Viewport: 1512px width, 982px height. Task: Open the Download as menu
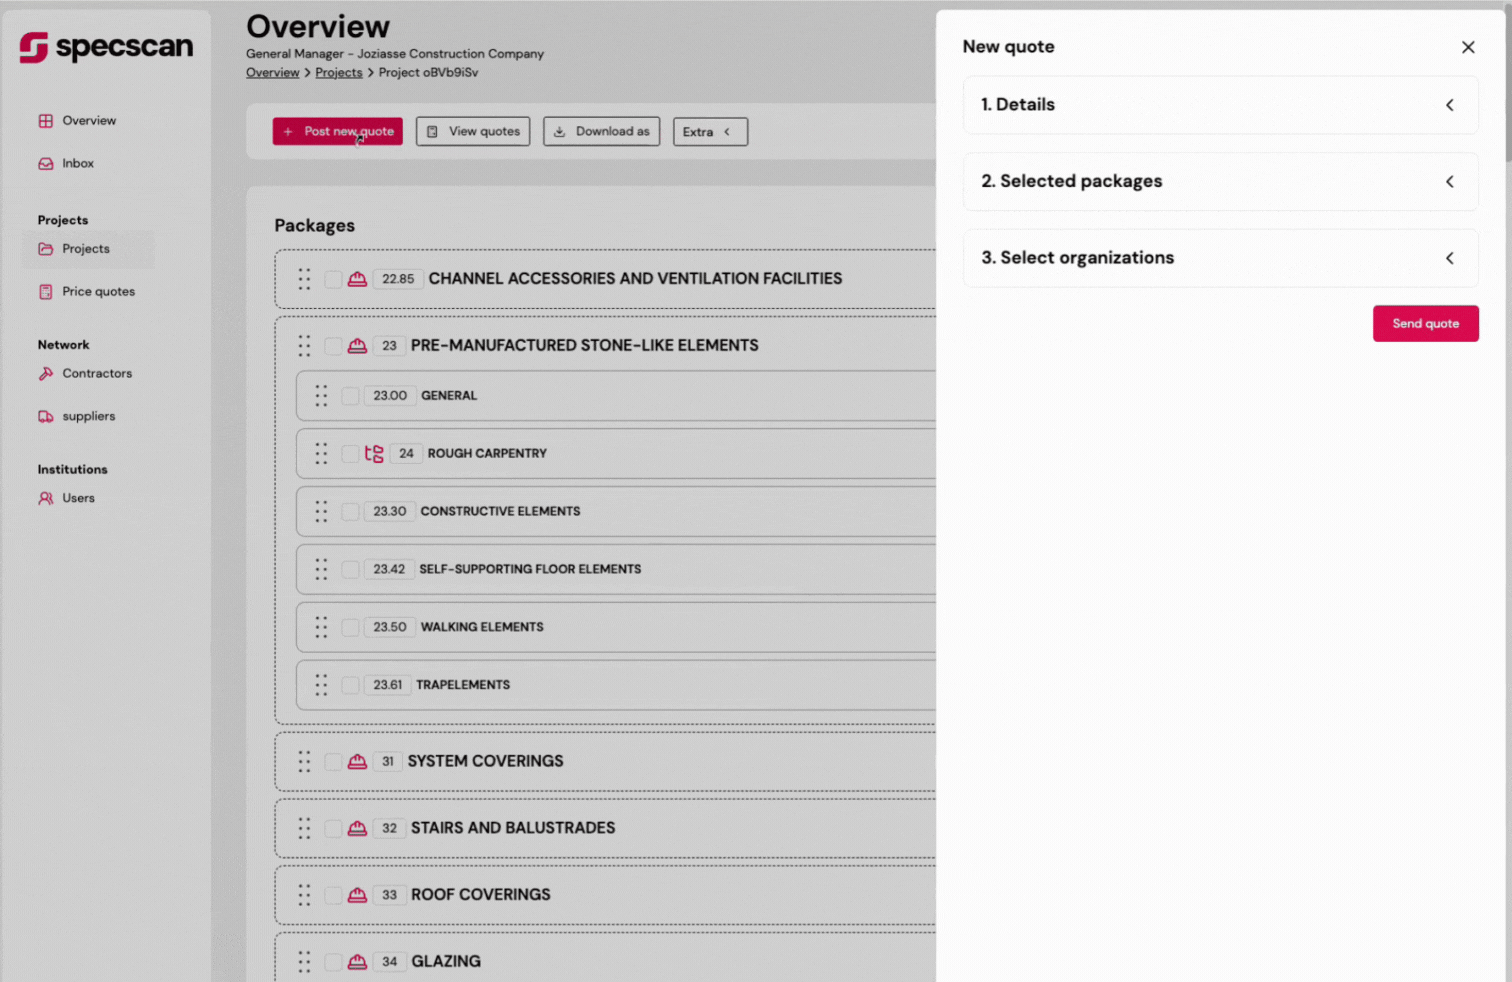click(601, 132)
